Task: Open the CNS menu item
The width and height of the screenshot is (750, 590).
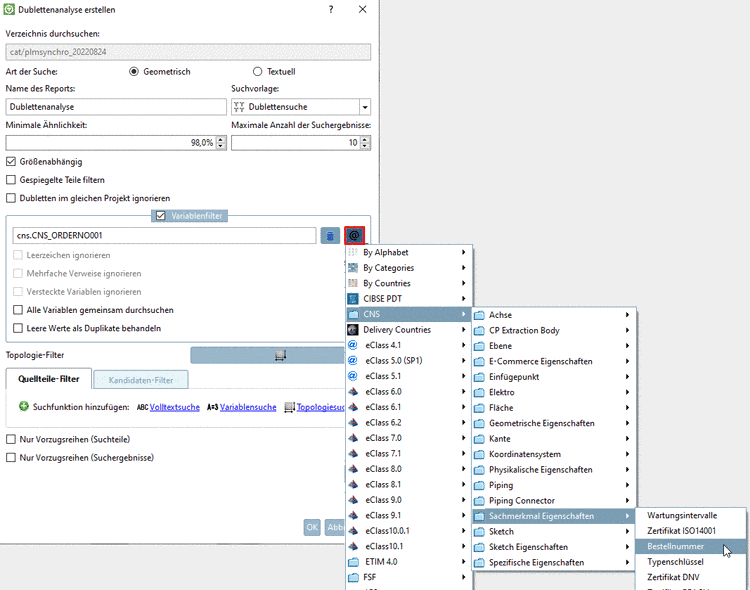Action: (x=408, y=314)
